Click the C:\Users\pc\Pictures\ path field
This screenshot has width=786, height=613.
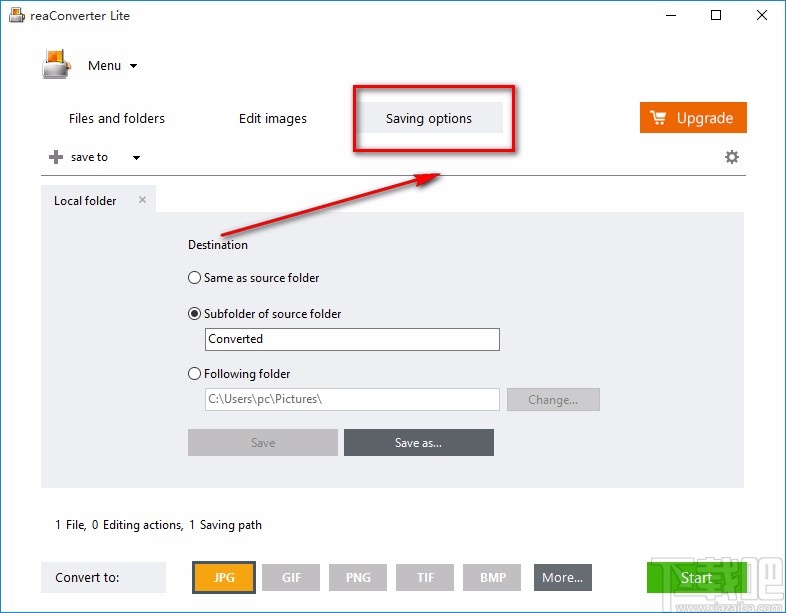point(352,399)
